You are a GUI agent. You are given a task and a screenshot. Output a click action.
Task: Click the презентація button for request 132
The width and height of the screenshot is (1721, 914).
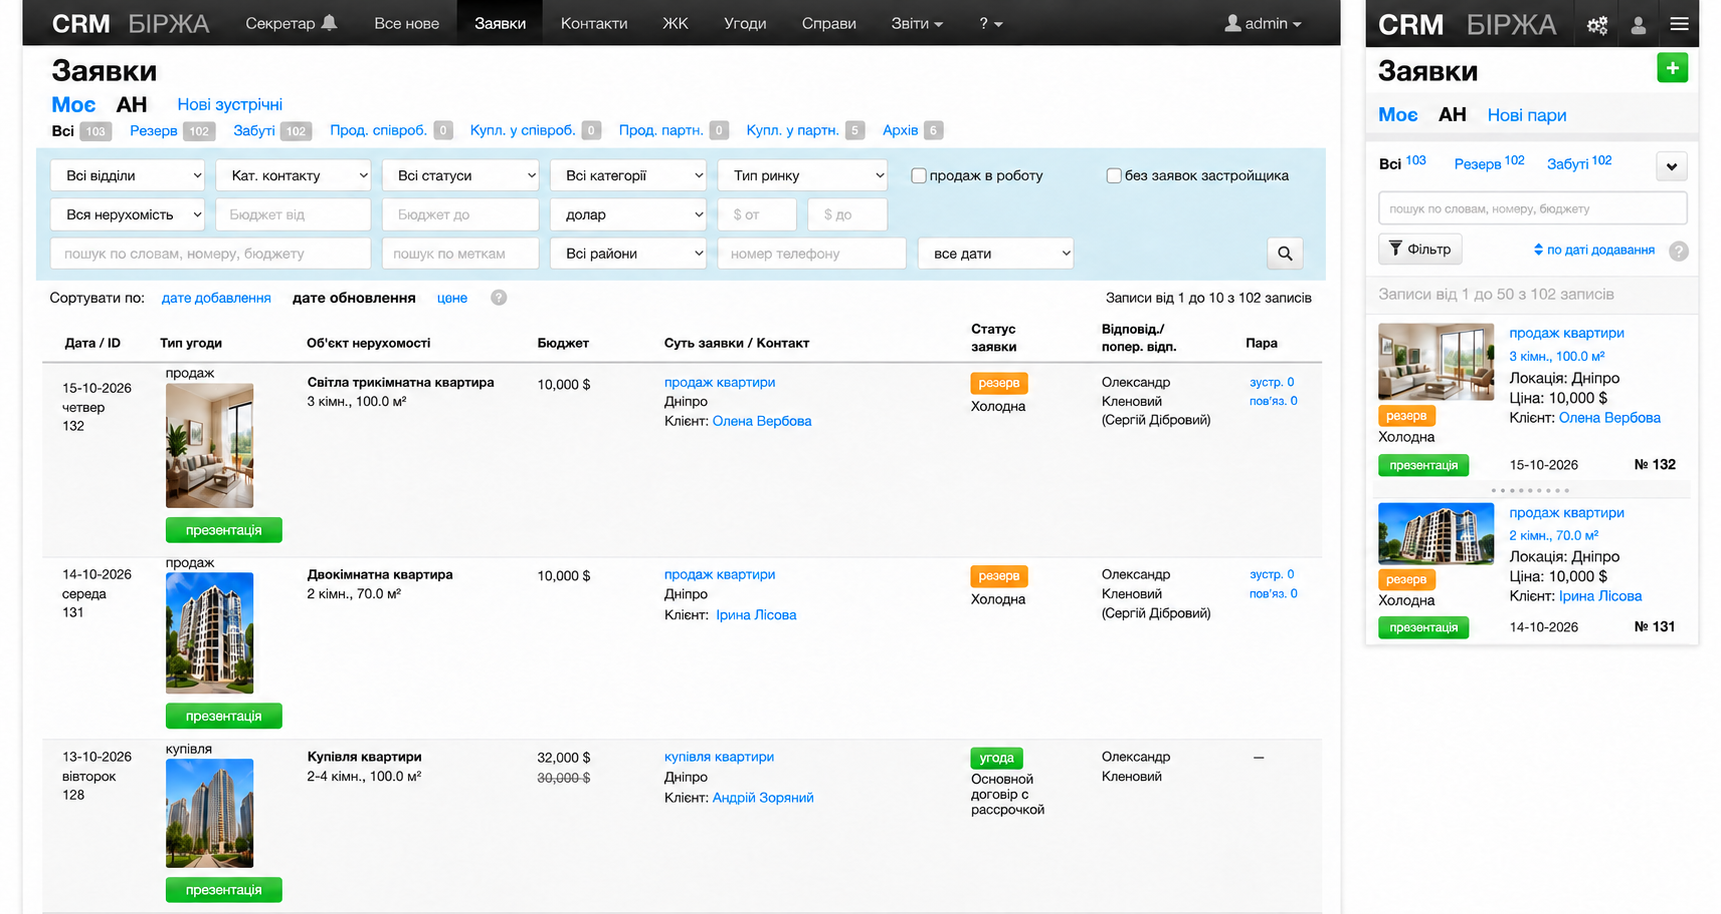[x=223, y=530]
